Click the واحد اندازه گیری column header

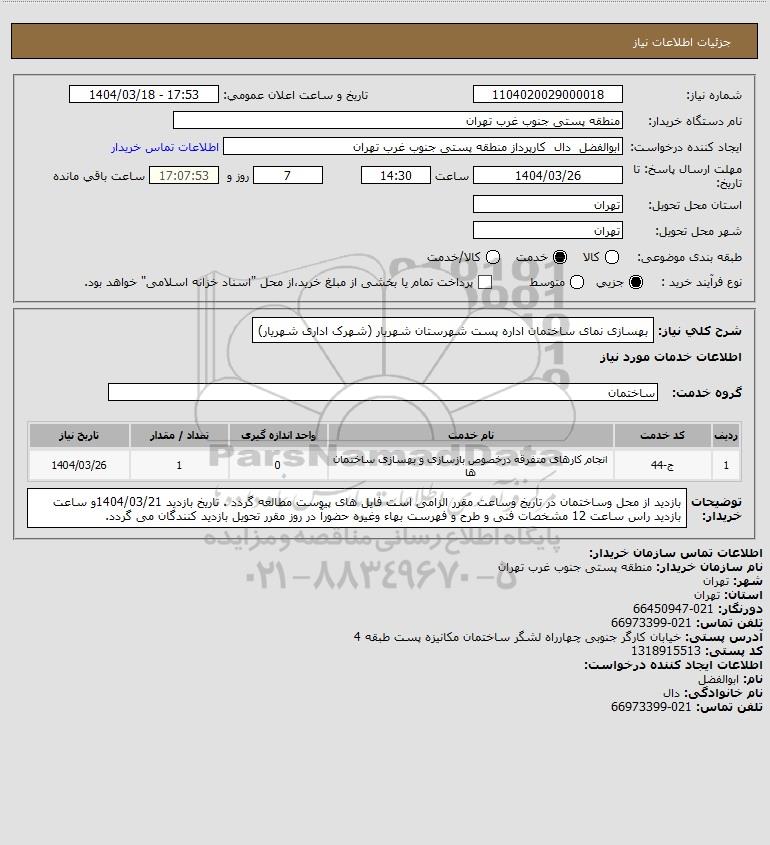click(278, 435)
